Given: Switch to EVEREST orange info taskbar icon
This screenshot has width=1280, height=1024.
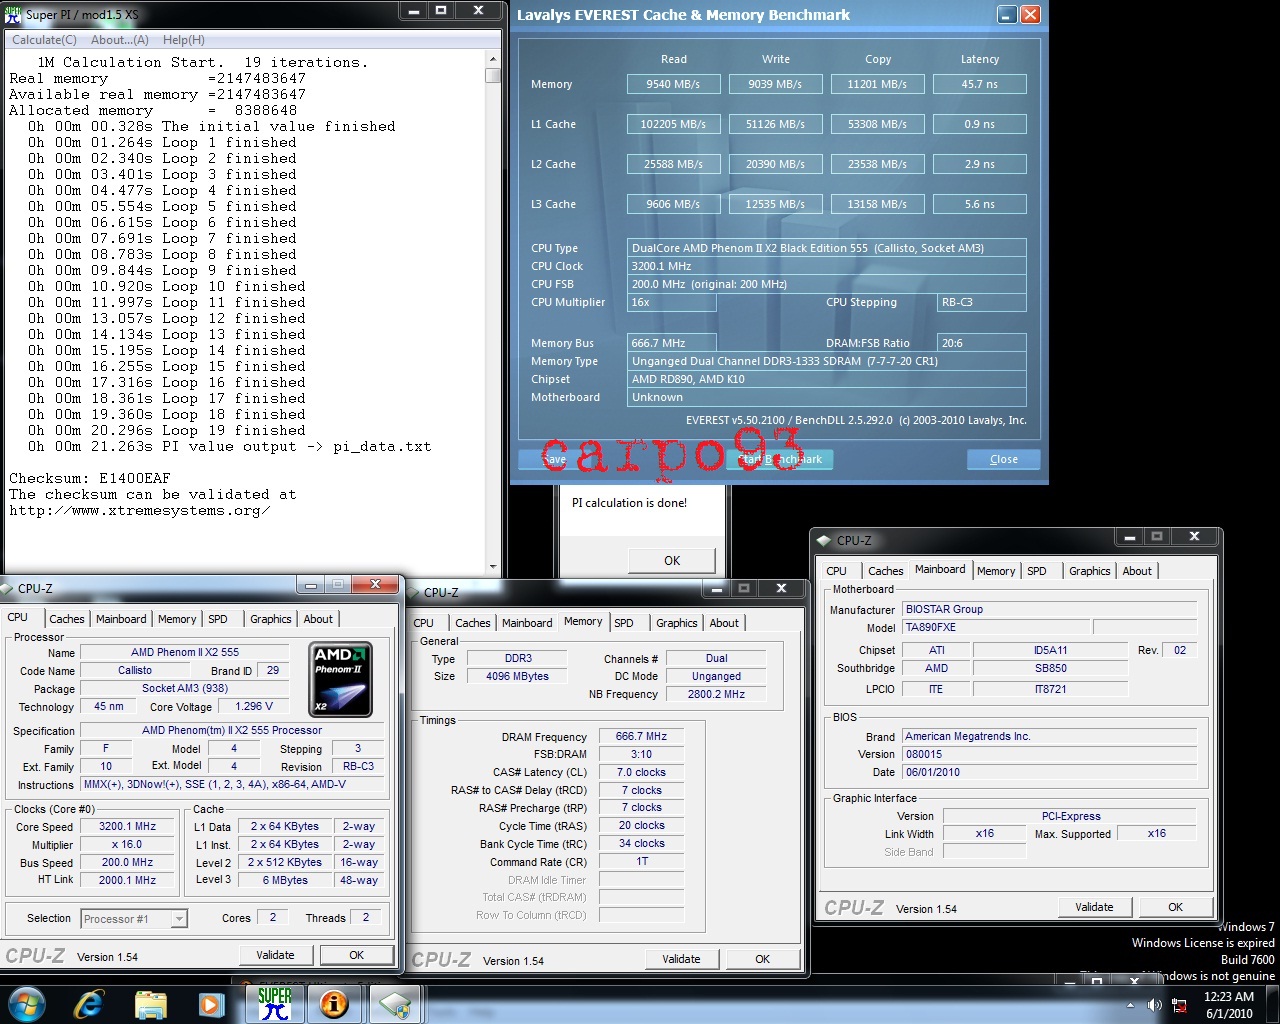Looking at the screenshot, I should (334, 1003).
